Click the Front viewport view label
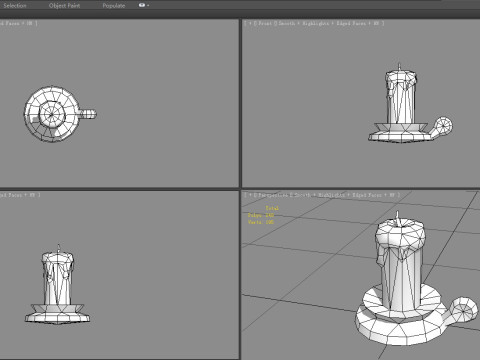 click(x=265, y=23)
